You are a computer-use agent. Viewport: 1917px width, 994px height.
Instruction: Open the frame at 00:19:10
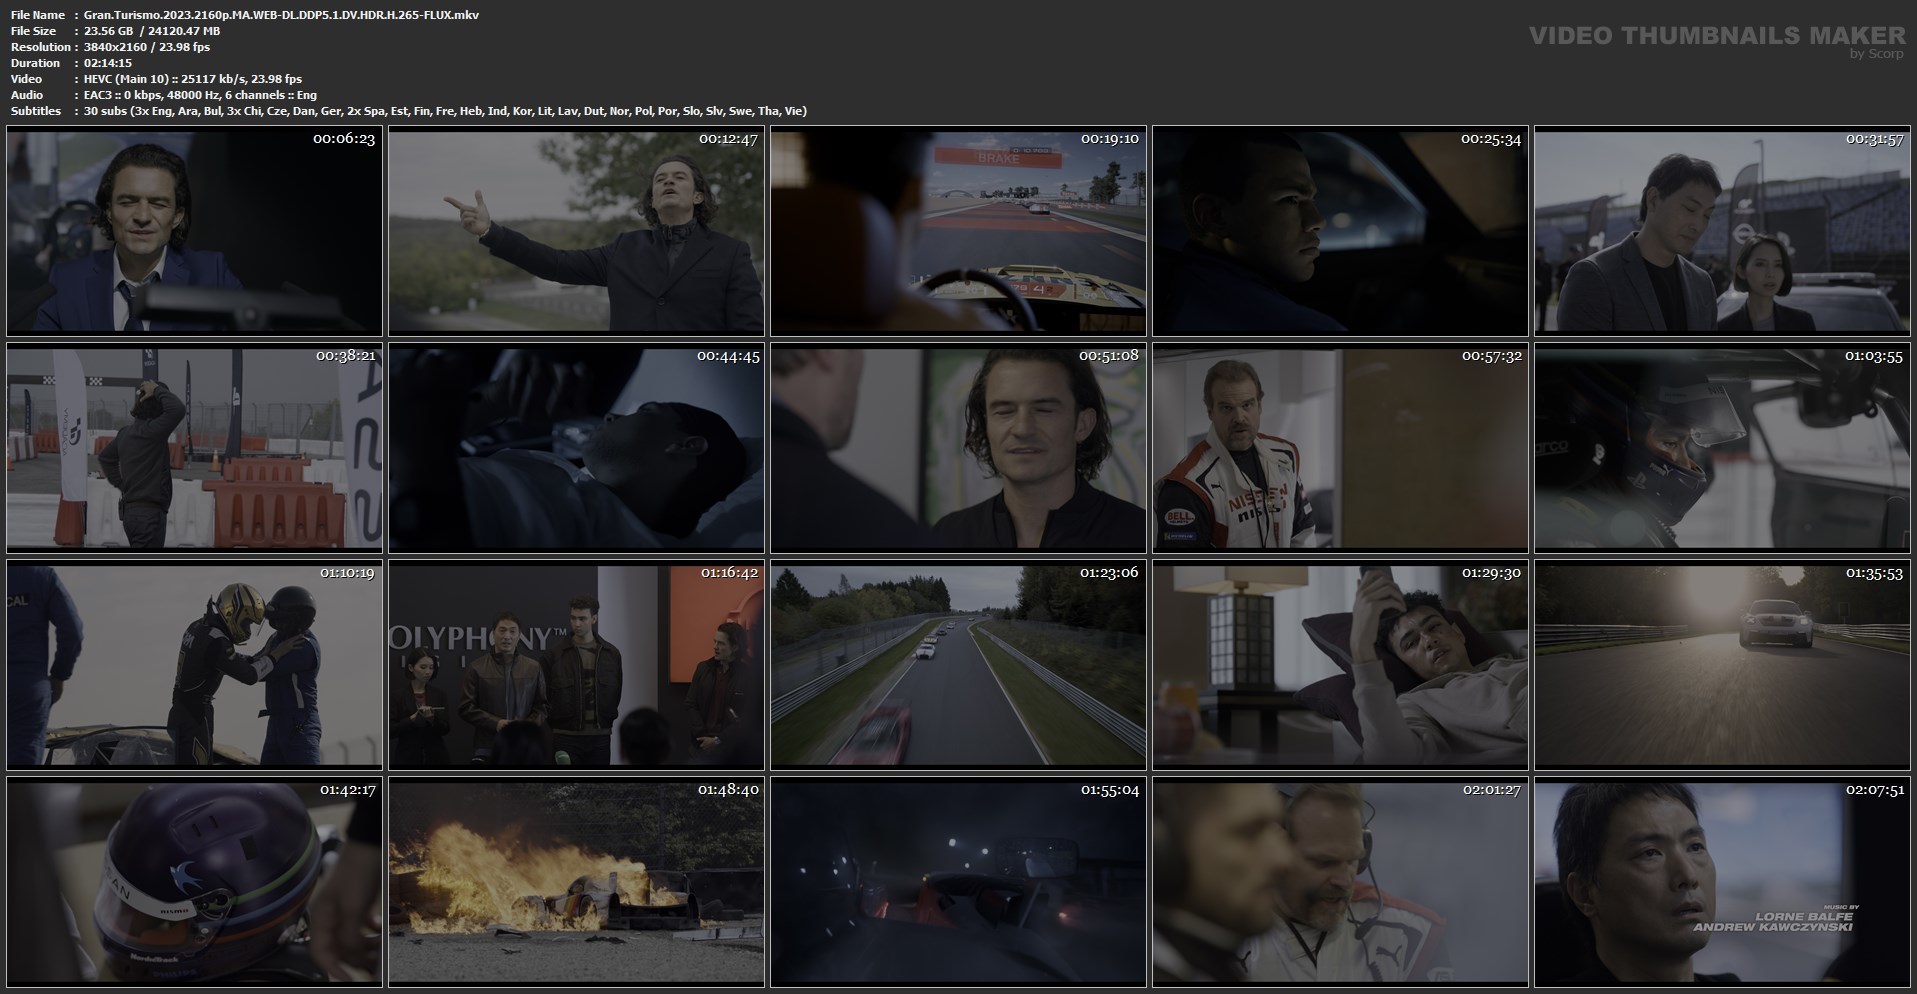tap(958, 231)
